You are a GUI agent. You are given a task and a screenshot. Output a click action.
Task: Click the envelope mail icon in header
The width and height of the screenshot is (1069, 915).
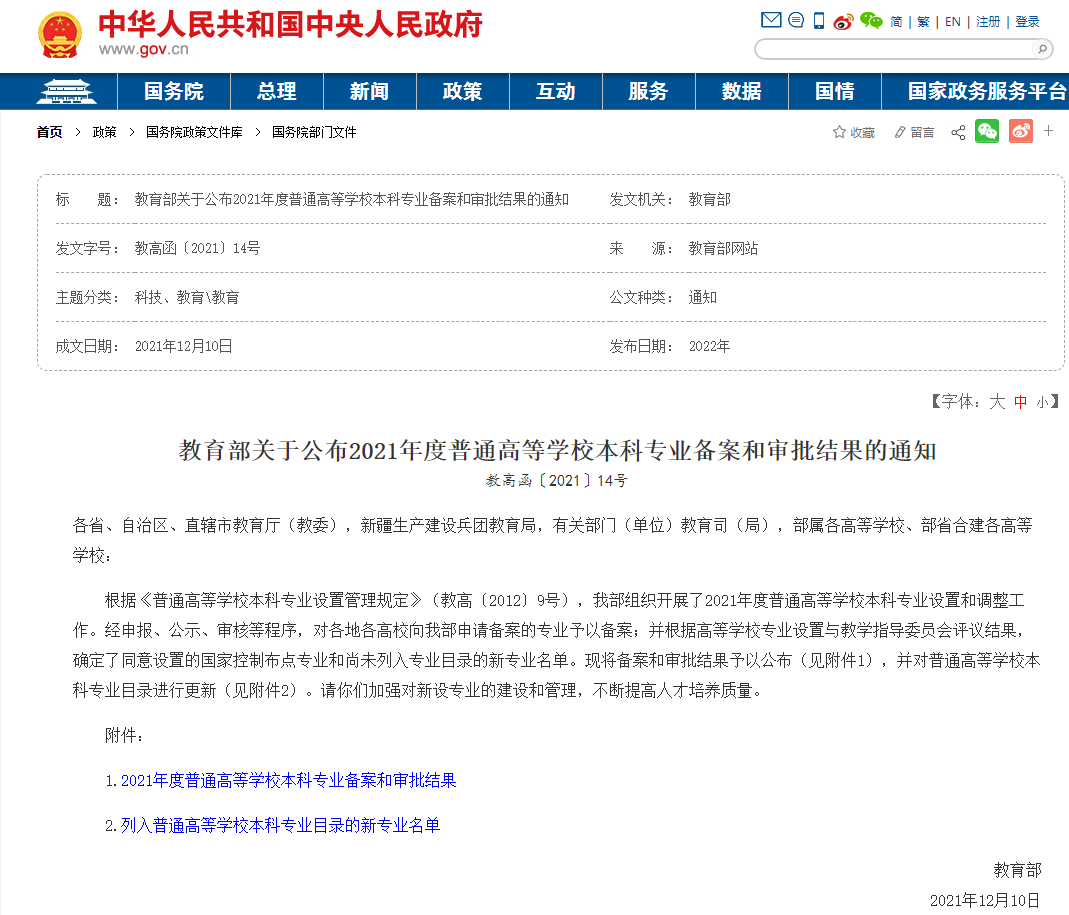point(771,20)
